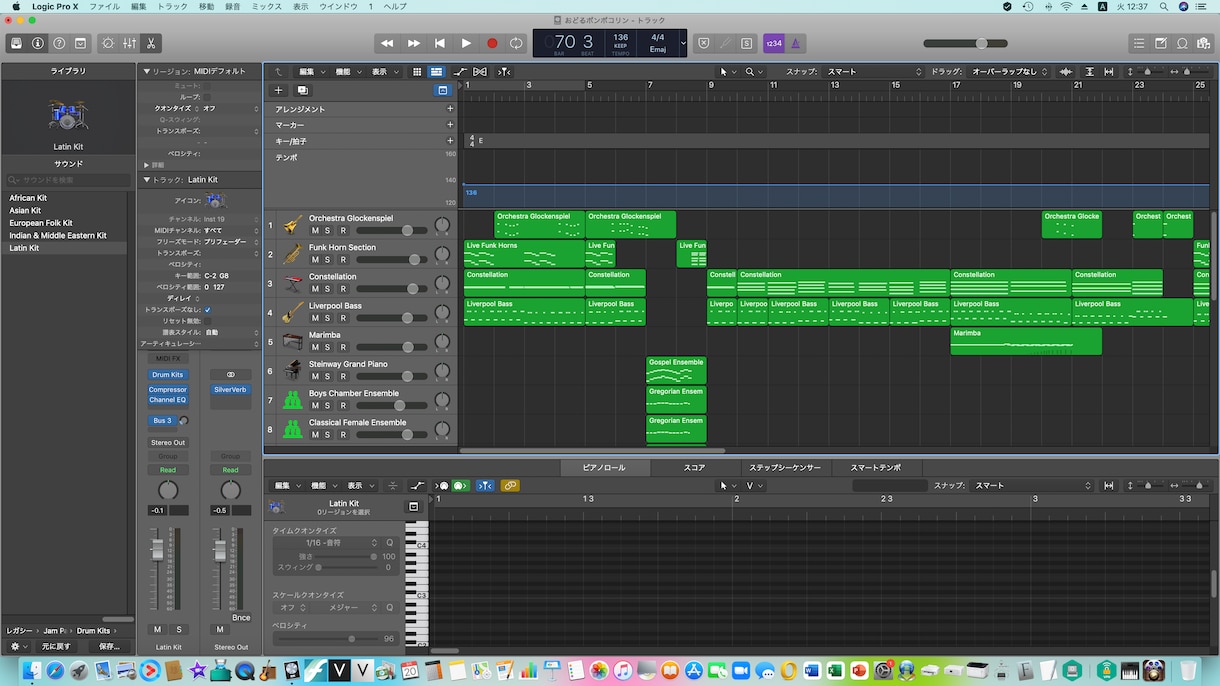Start playback with the Play button
1220x686 pixels.
[466, 43]
